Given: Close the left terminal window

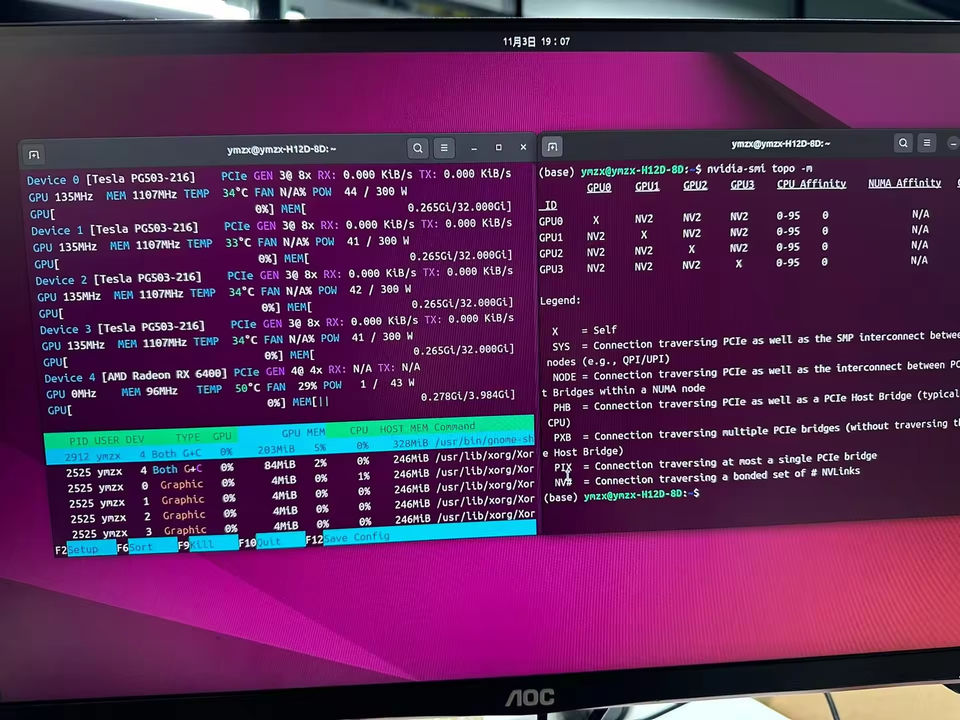Looking at the screenshot, I should coord(523,147).
